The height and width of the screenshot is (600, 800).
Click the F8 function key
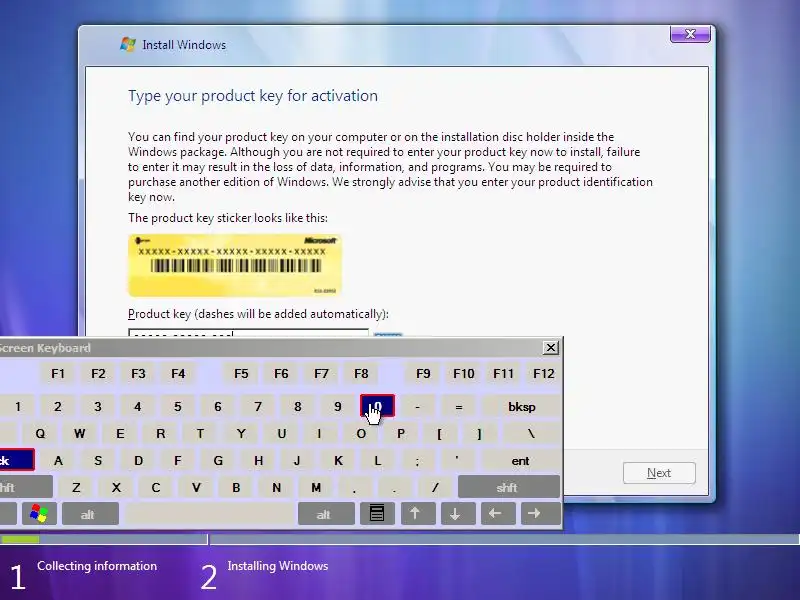click(361, 374)
